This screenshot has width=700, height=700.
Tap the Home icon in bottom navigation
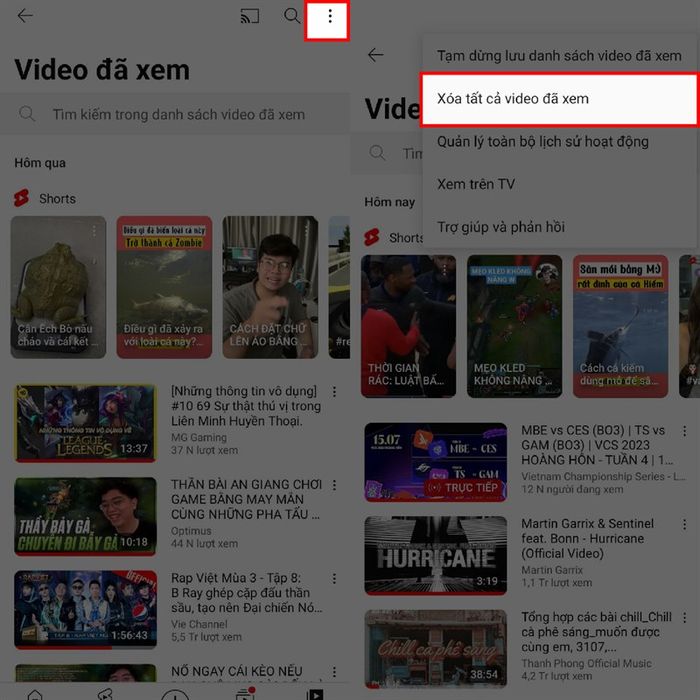pyautogui.click(x=35, y=694)
